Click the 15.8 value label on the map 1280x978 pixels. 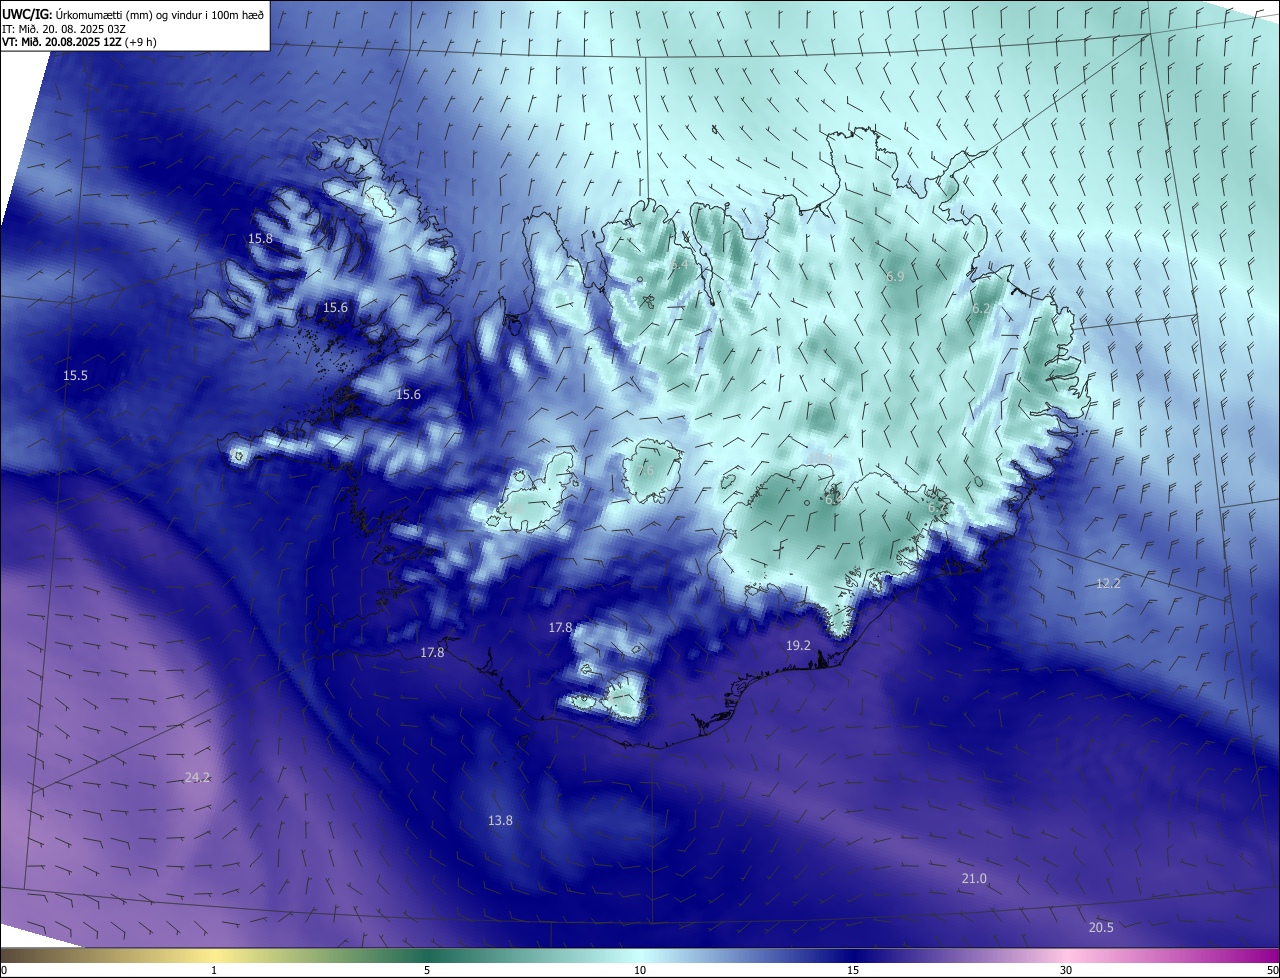(x=260, y=239)
